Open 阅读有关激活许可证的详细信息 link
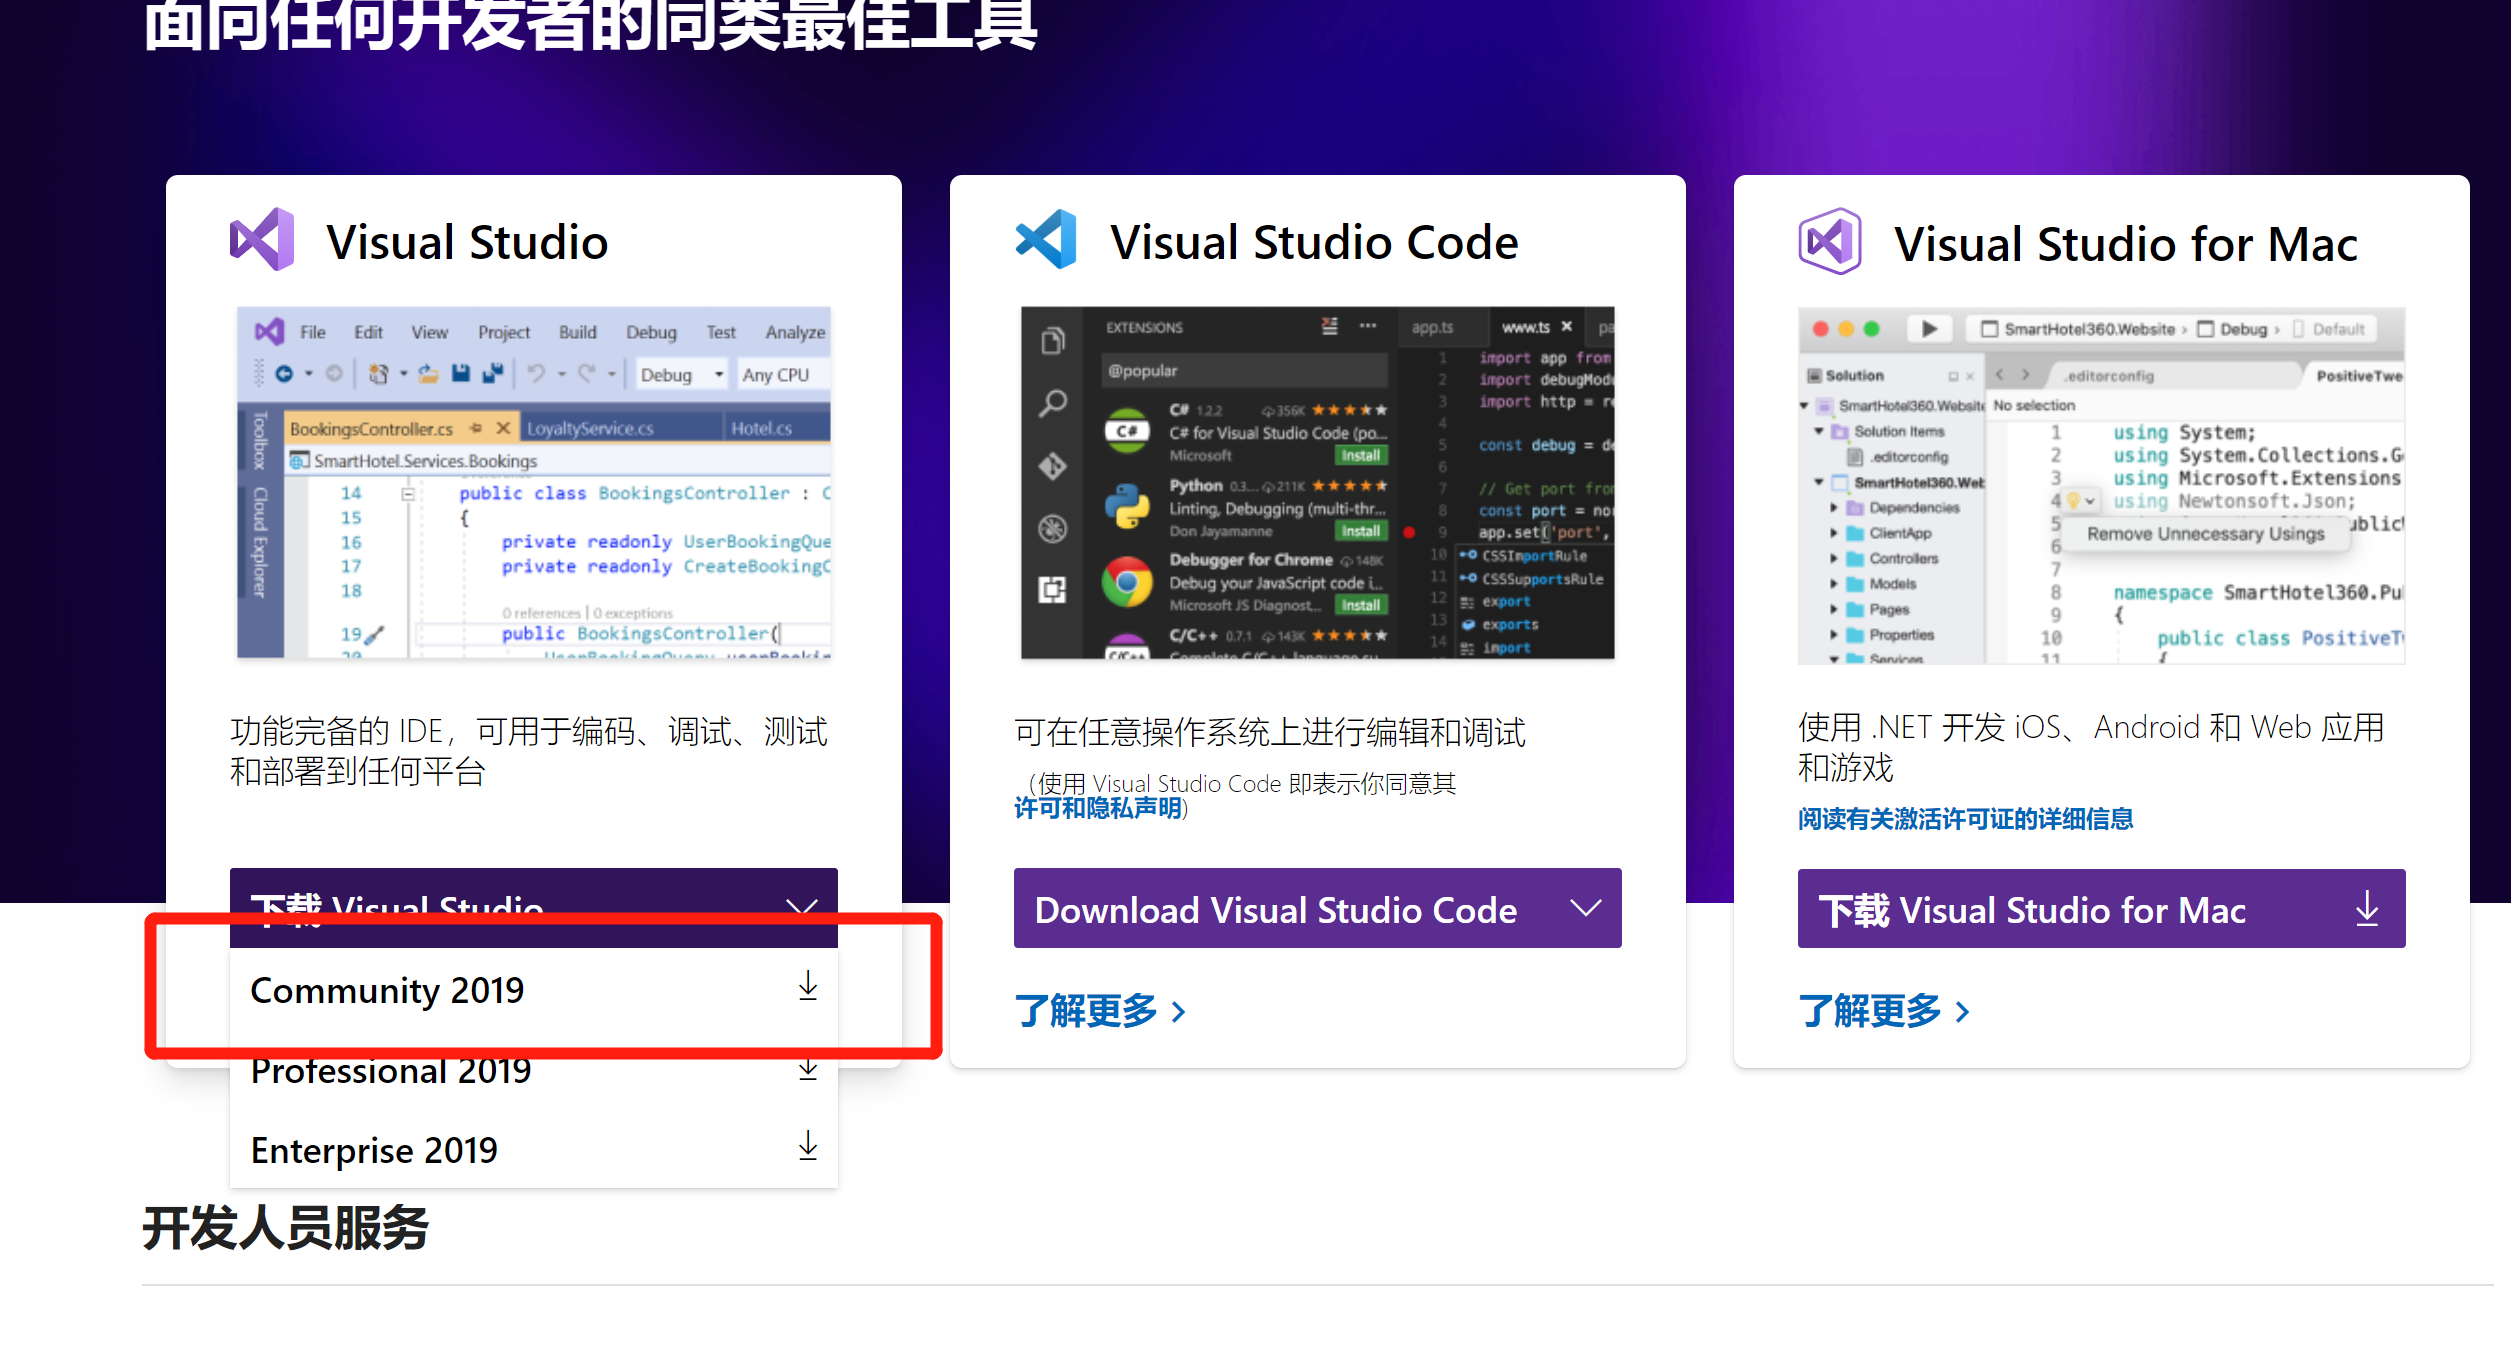Image resolution: width=2511 pixels, height=1348 pixels. click(1965, 819)
